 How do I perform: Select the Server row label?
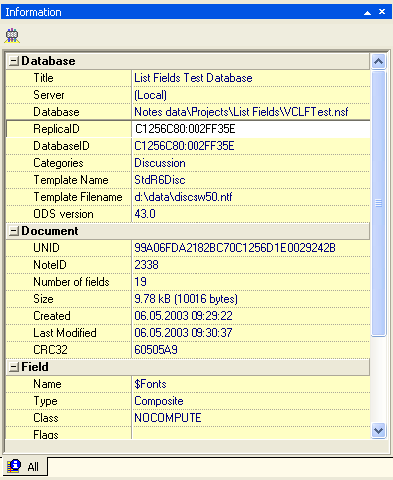49,95
